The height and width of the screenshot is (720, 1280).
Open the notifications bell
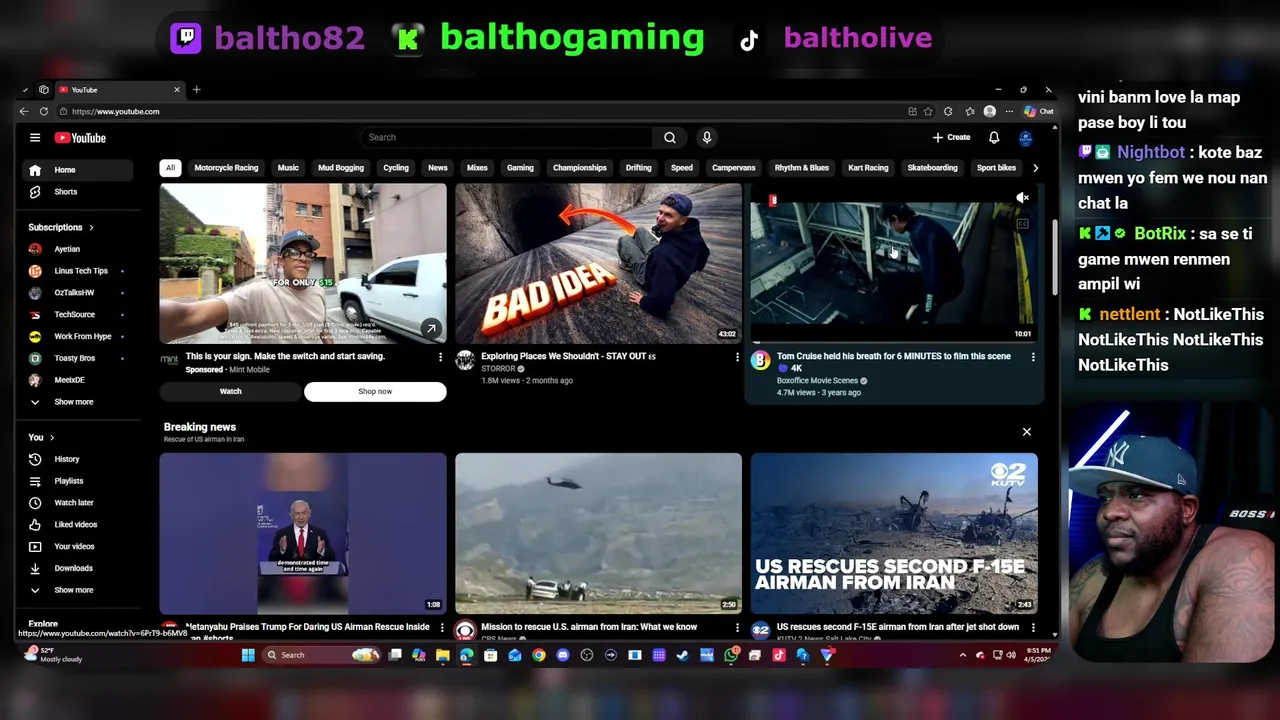994,138
